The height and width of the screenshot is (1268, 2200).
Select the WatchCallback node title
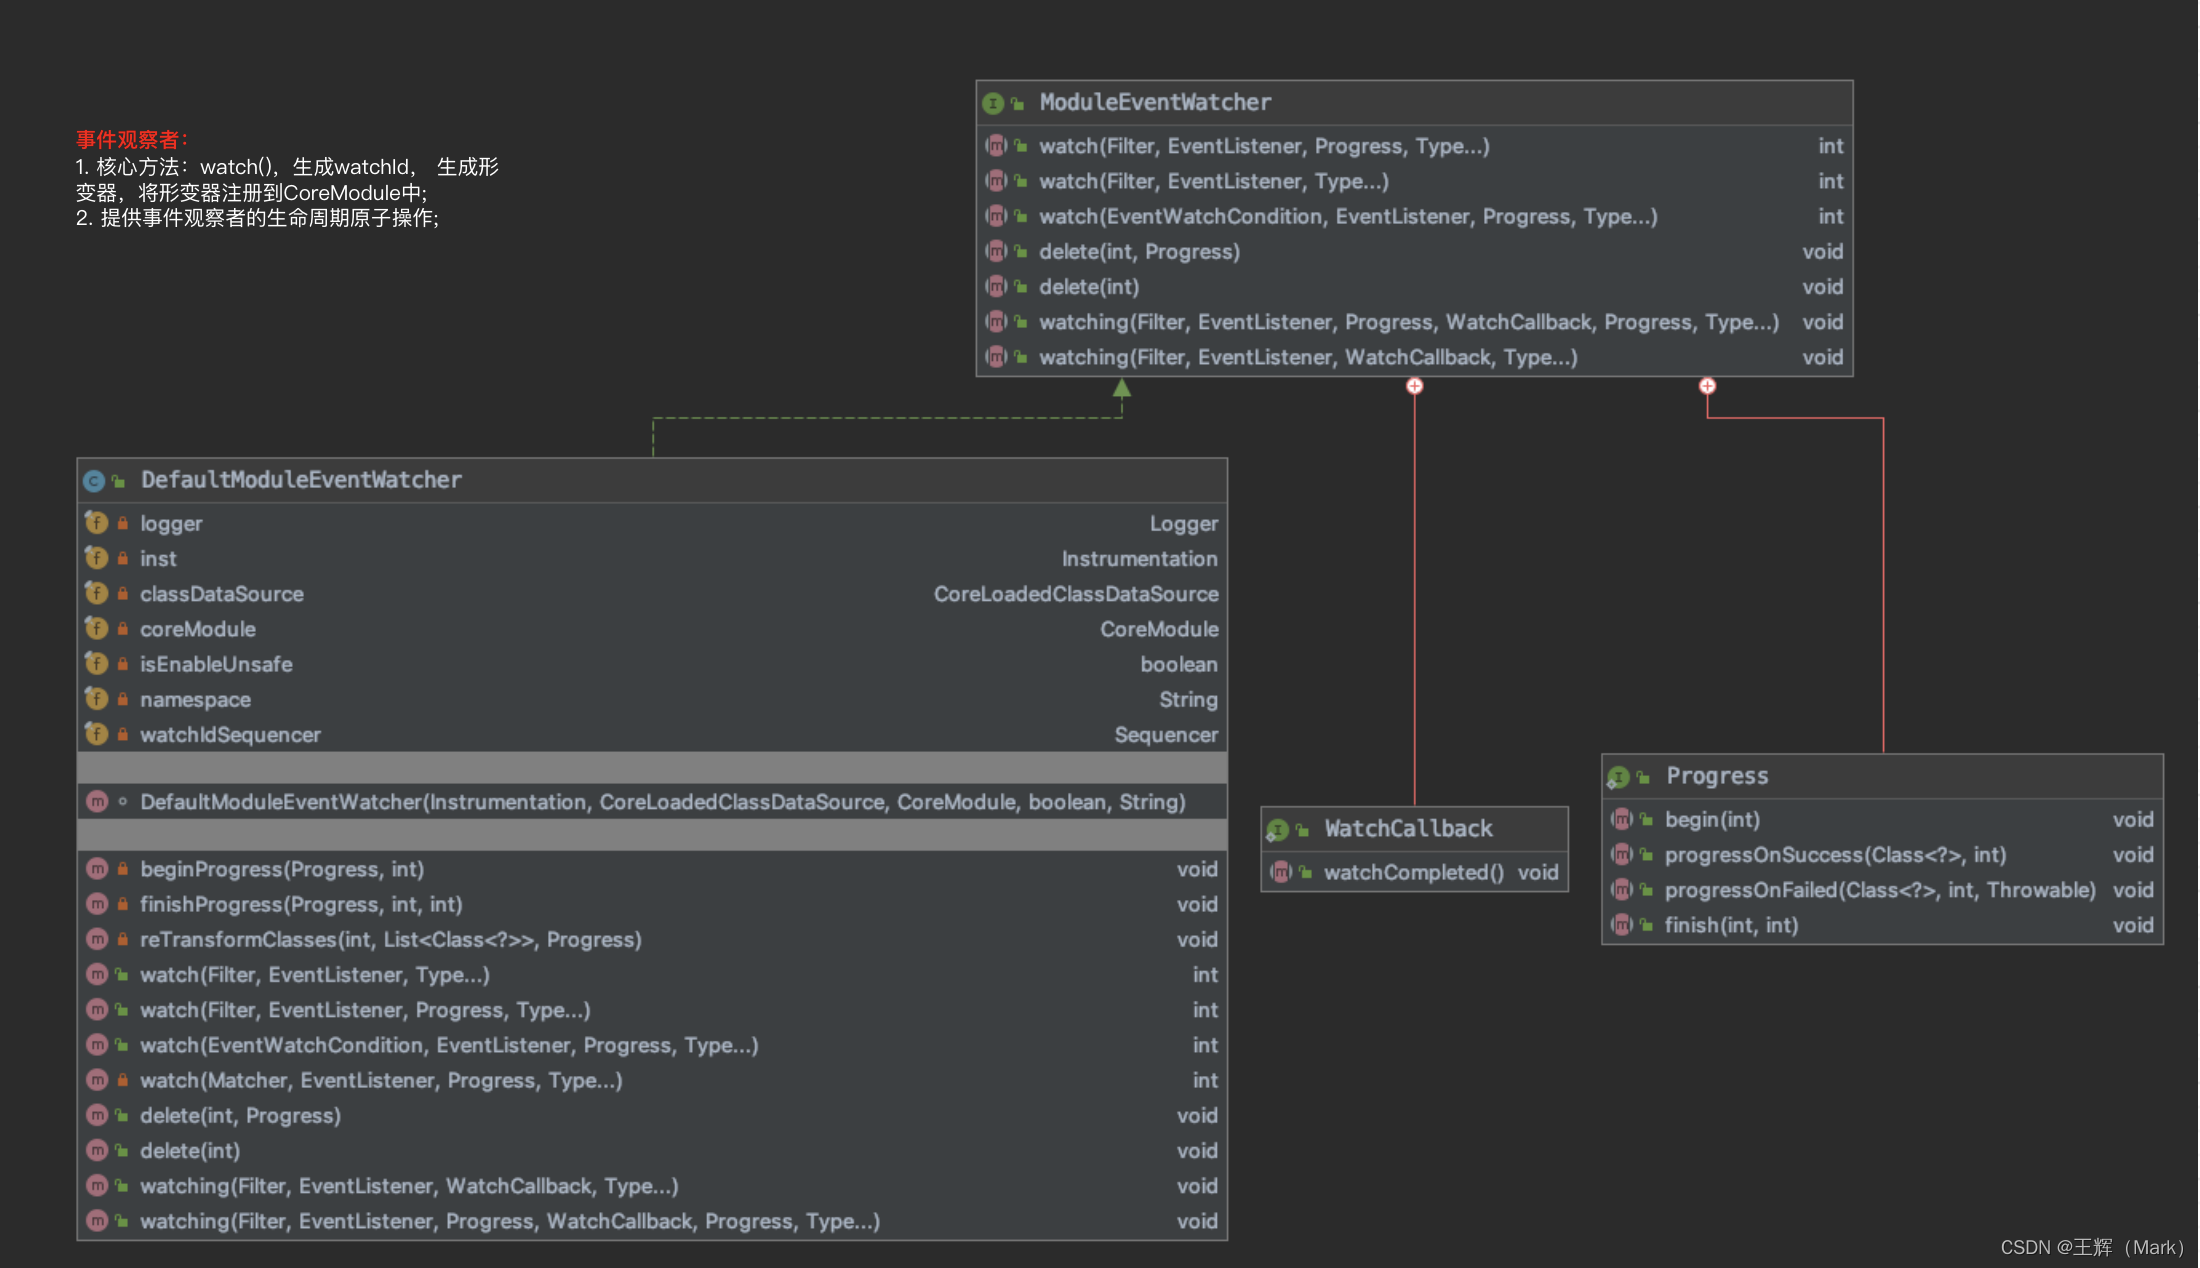1408,829
